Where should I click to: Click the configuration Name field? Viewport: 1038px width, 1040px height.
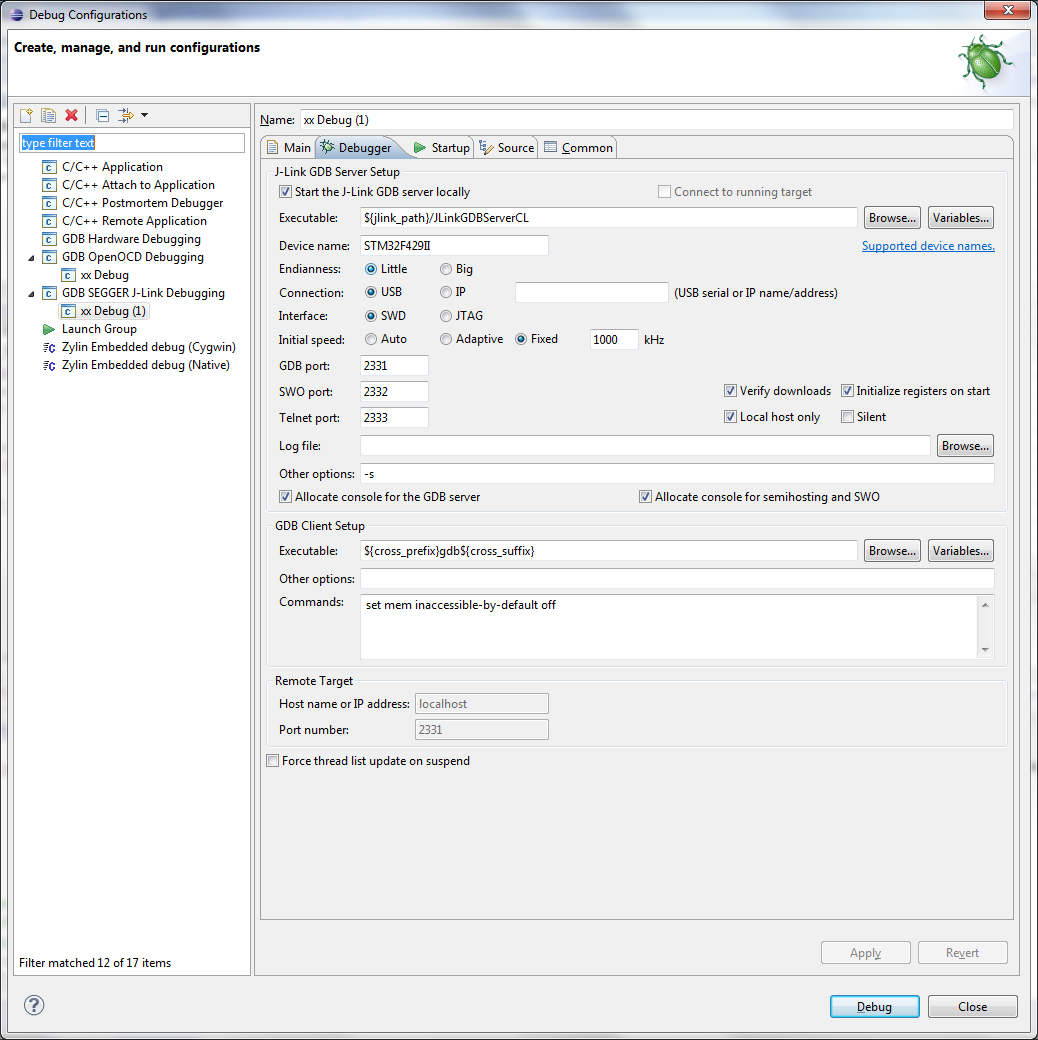tap(657, 120)
